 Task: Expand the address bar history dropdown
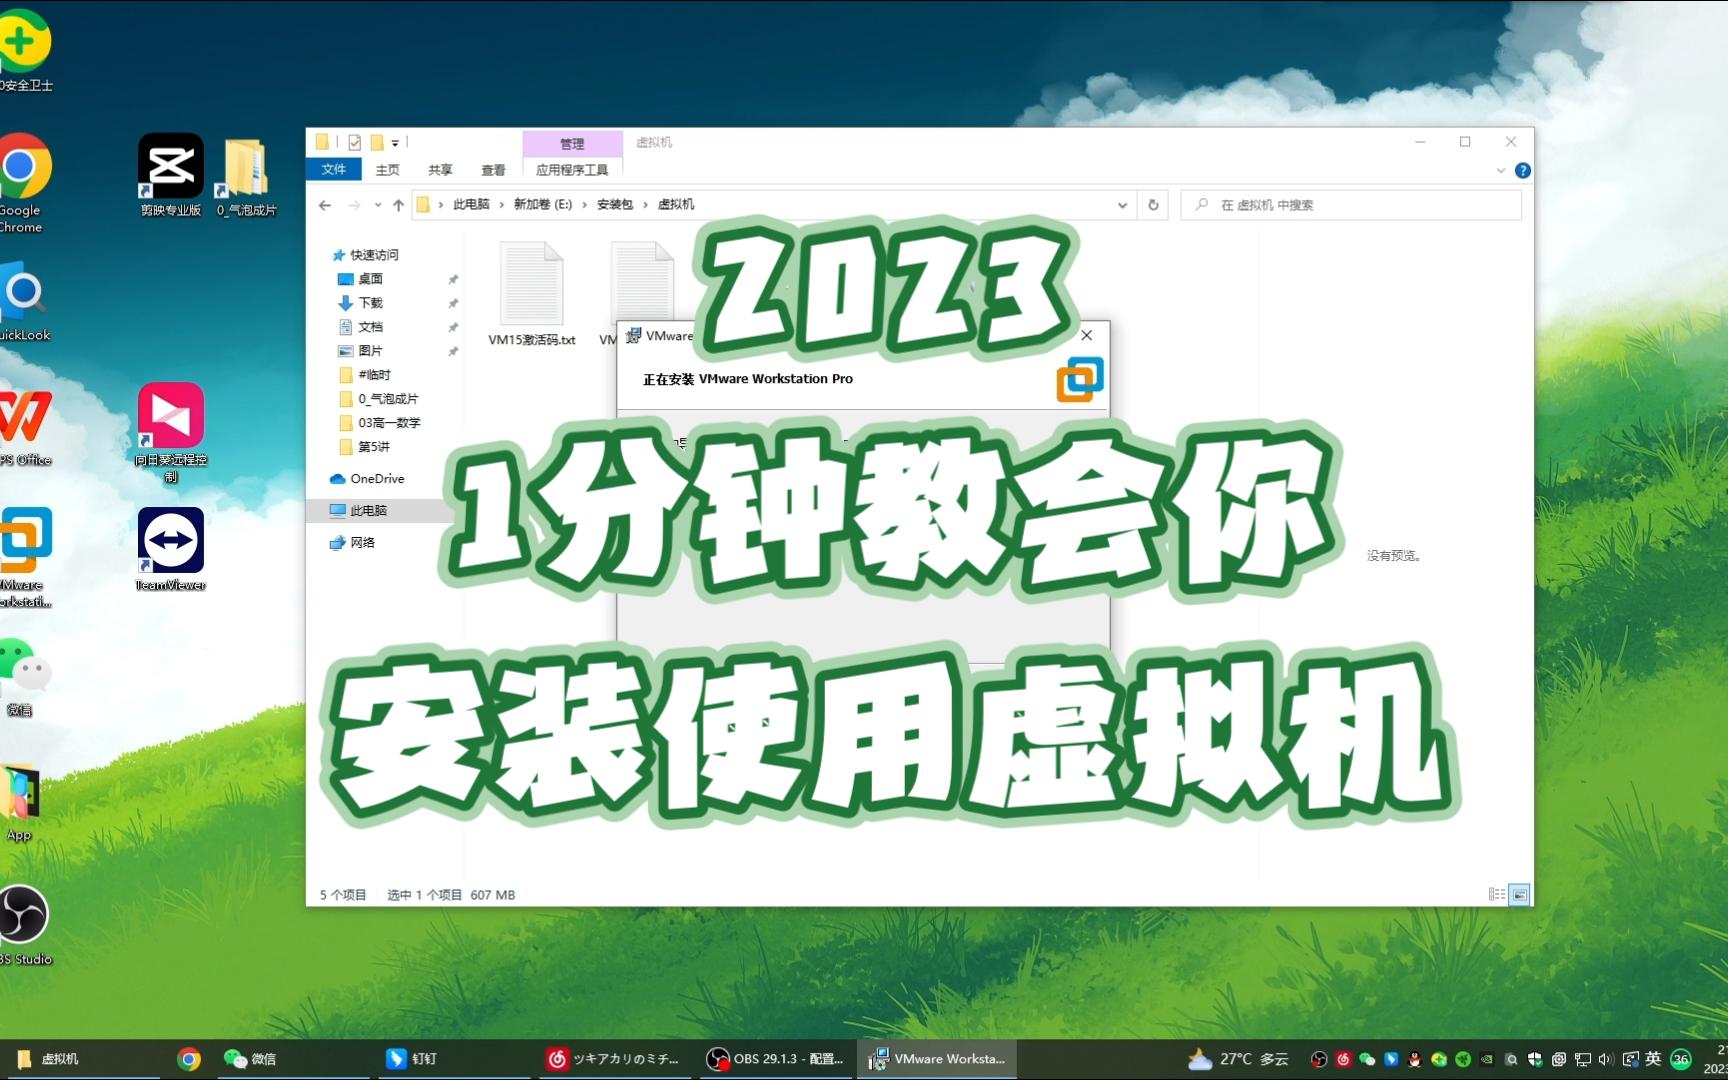click(1122, 205)
